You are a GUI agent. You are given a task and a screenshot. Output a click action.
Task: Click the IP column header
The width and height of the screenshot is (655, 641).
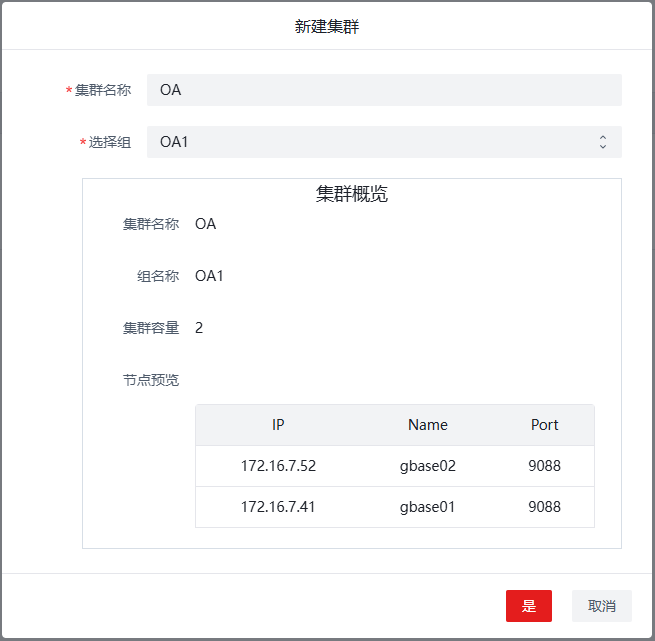click(278, 425)
